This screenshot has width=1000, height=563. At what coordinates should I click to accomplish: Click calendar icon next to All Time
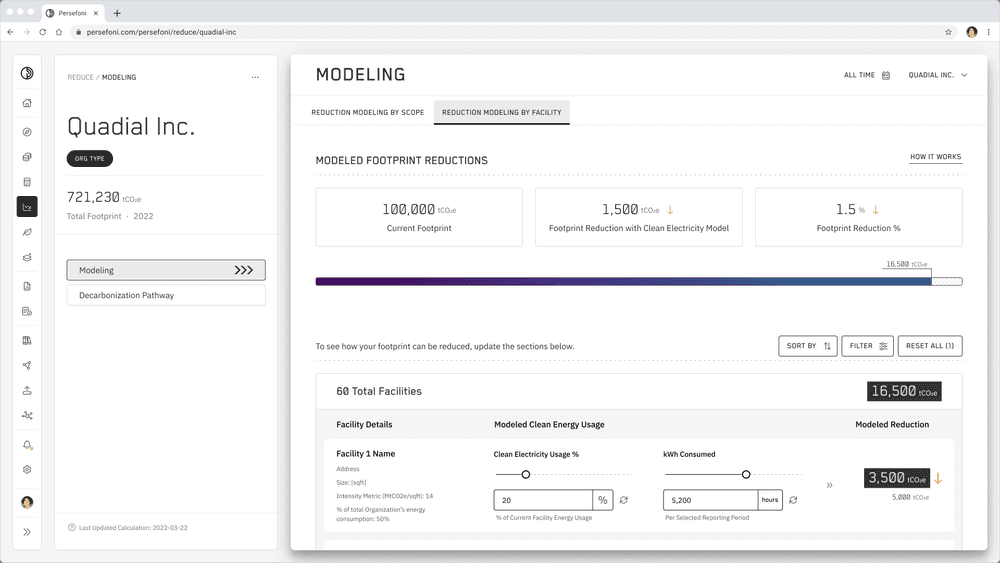click(x=886, y=75)
